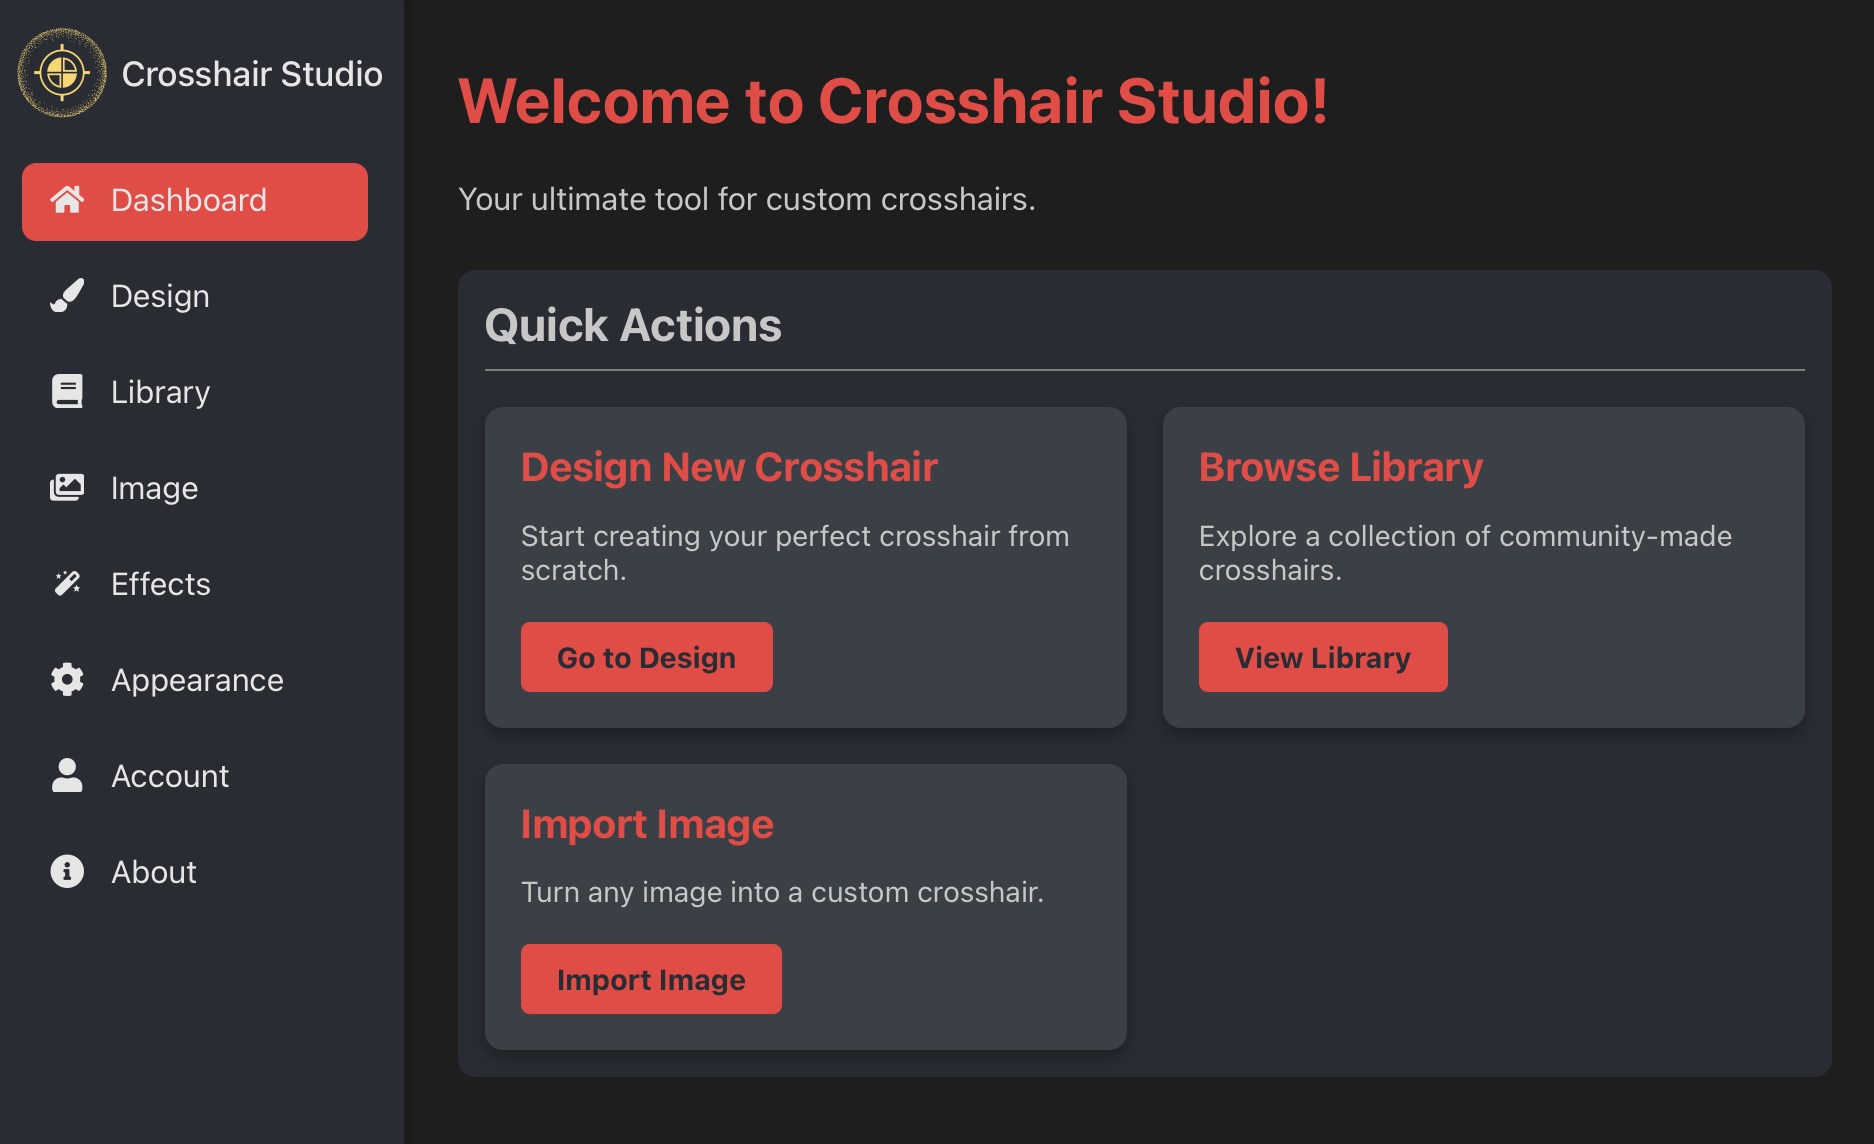Open the Library book icon
Image resolution: width=1874 pixels, height=1144 pixels.
[67, 392]
